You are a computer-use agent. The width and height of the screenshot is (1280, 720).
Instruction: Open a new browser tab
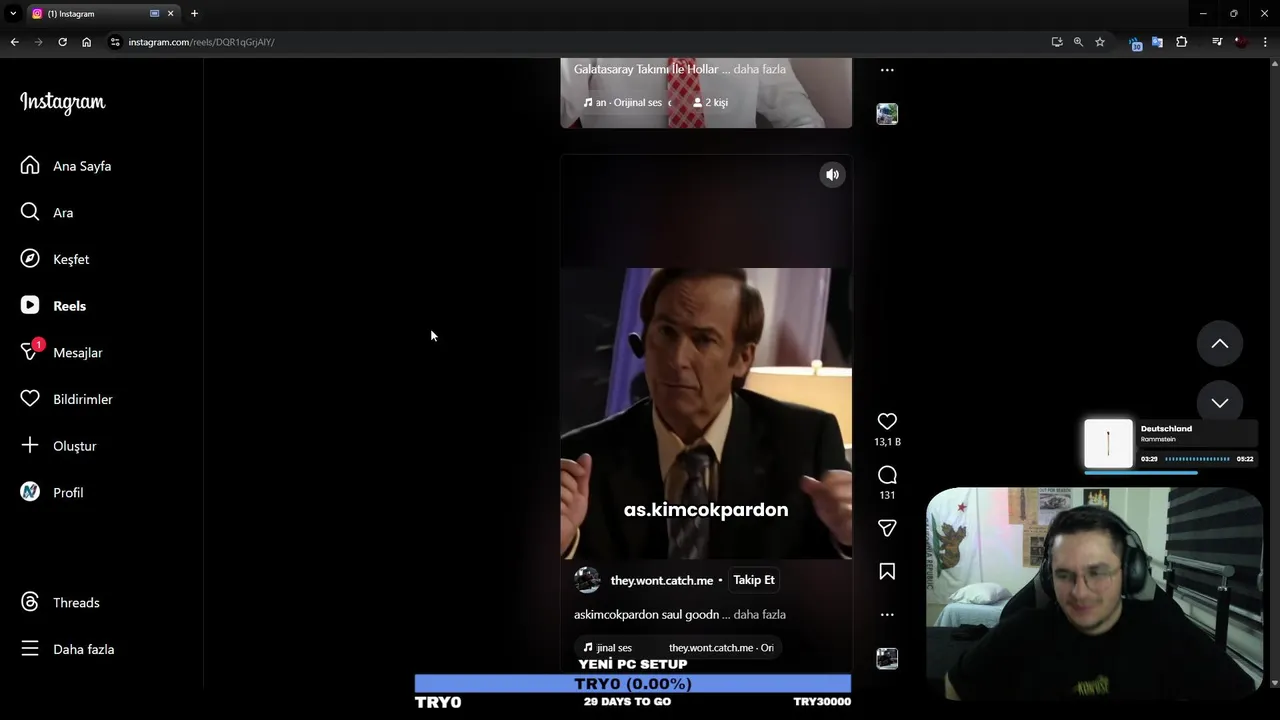click(x=194, y=14)
